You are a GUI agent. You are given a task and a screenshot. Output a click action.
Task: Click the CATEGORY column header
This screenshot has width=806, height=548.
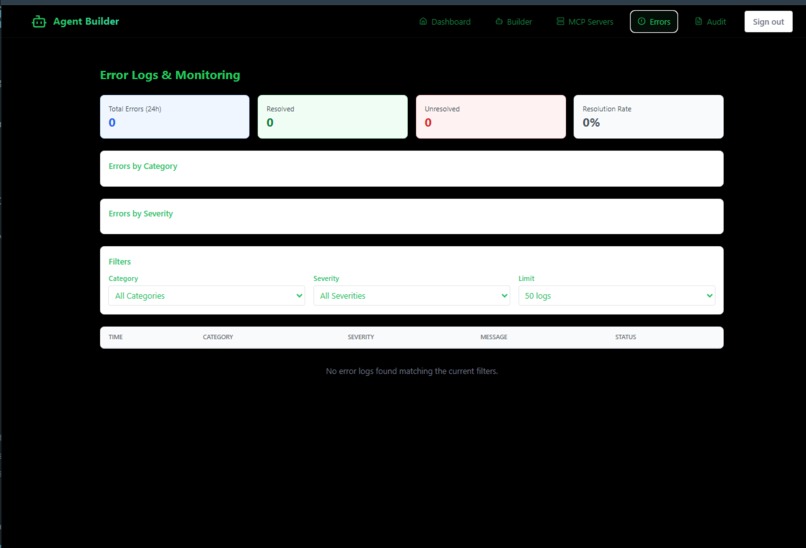[218, 337]
